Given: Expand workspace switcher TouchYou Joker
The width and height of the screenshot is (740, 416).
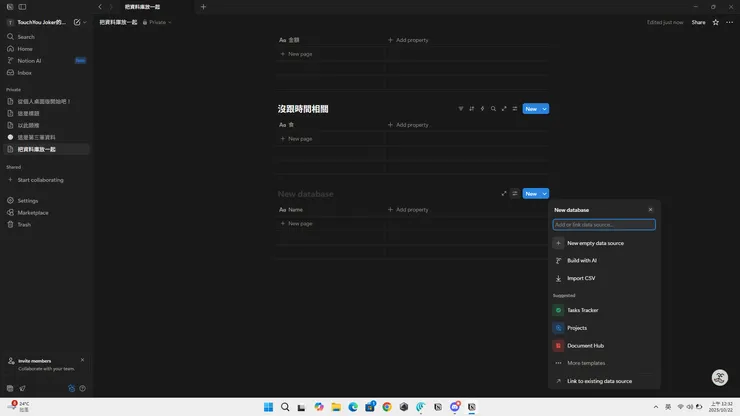Looking at the screenshot, I should (41, 22).
